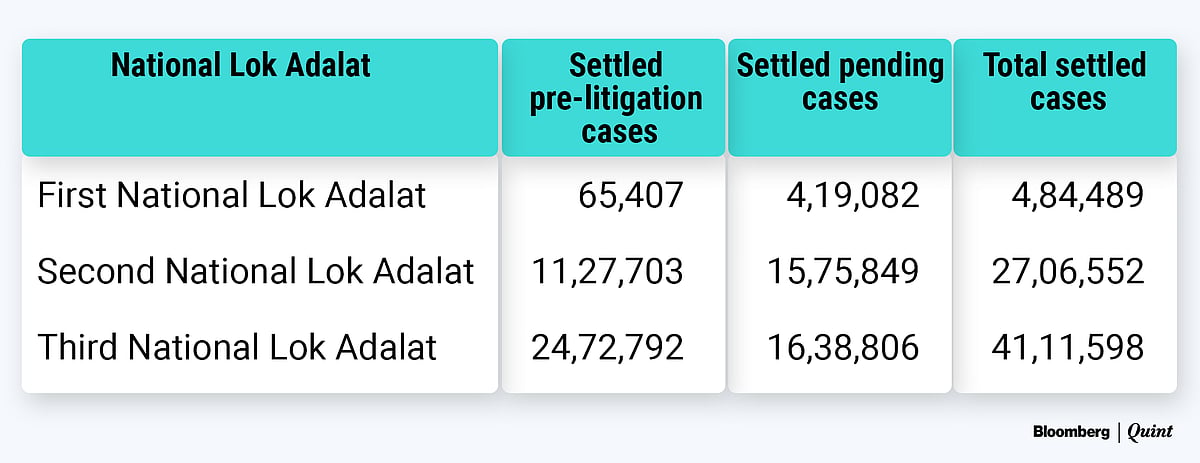Click the Quint logo text
Screen dimensions: 1200x463
click(1150, 432)
